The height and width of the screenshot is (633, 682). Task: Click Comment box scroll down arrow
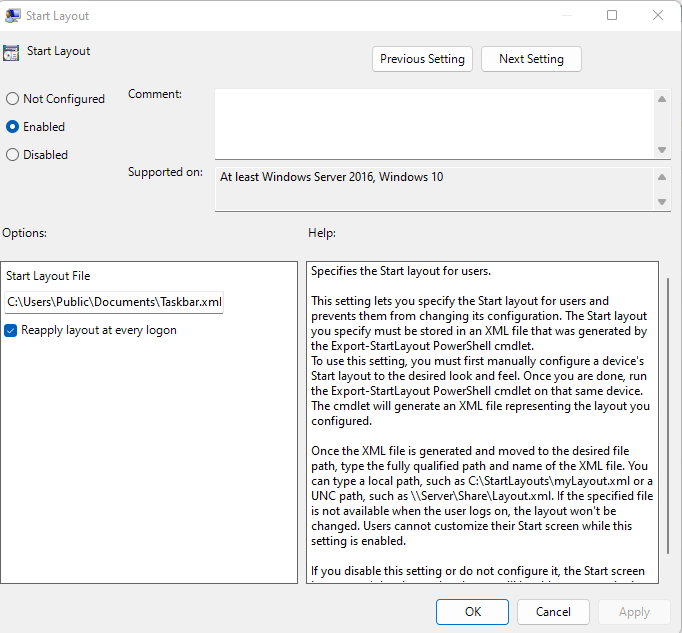tap(662, 150)
